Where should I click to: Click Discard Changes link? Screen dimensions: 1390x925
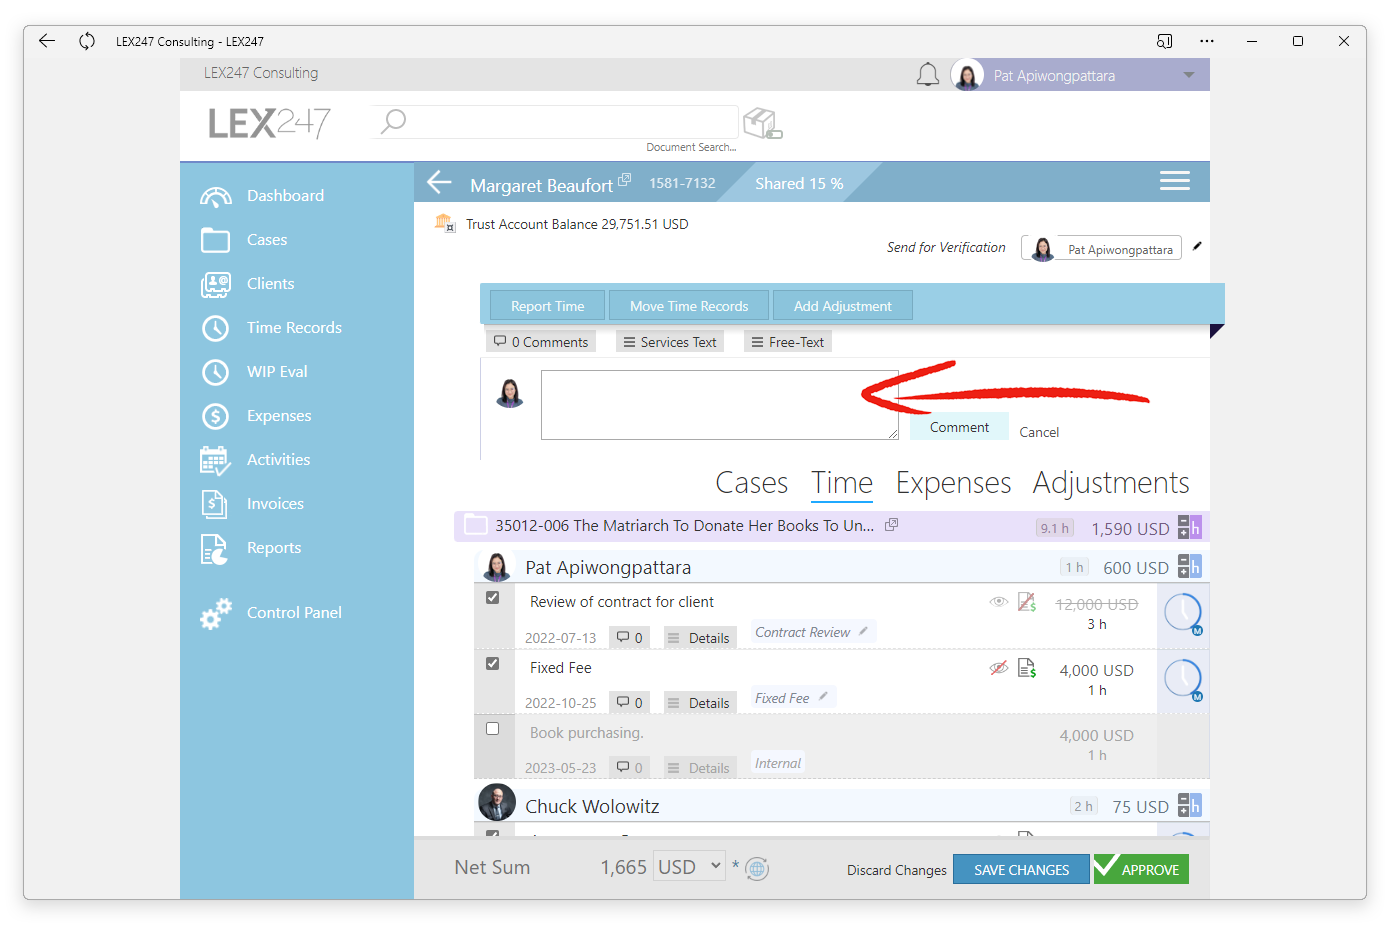(x=897, y=870)
